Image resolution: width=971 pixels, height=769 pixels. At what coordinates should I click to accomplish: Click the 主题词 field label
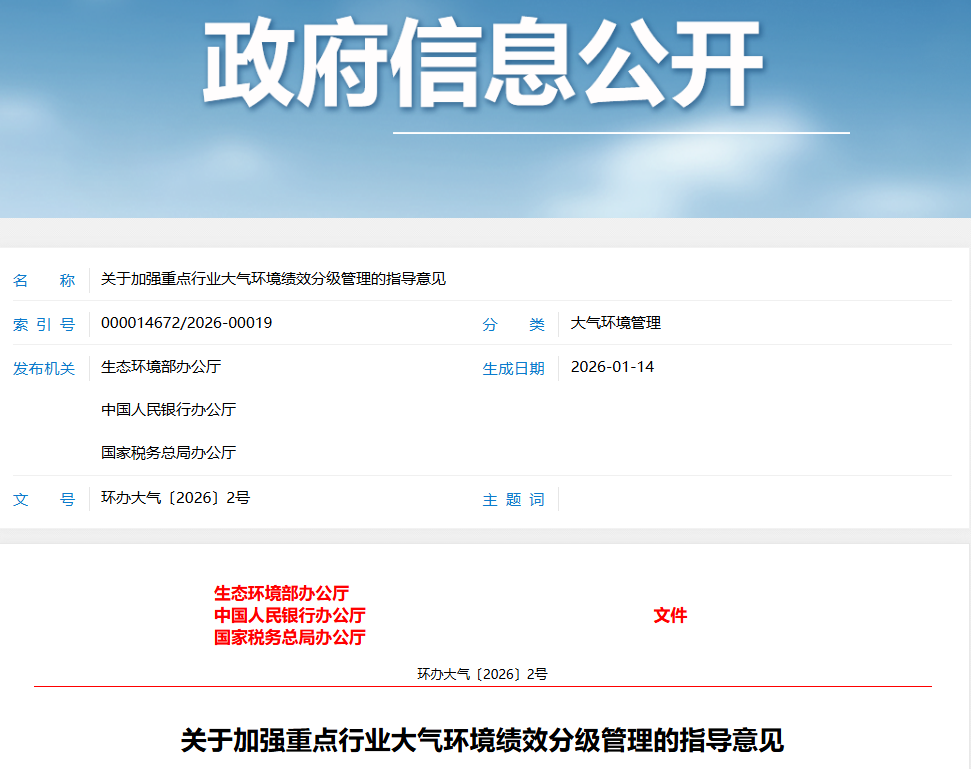pyautogui.click(x=513, y=499)
